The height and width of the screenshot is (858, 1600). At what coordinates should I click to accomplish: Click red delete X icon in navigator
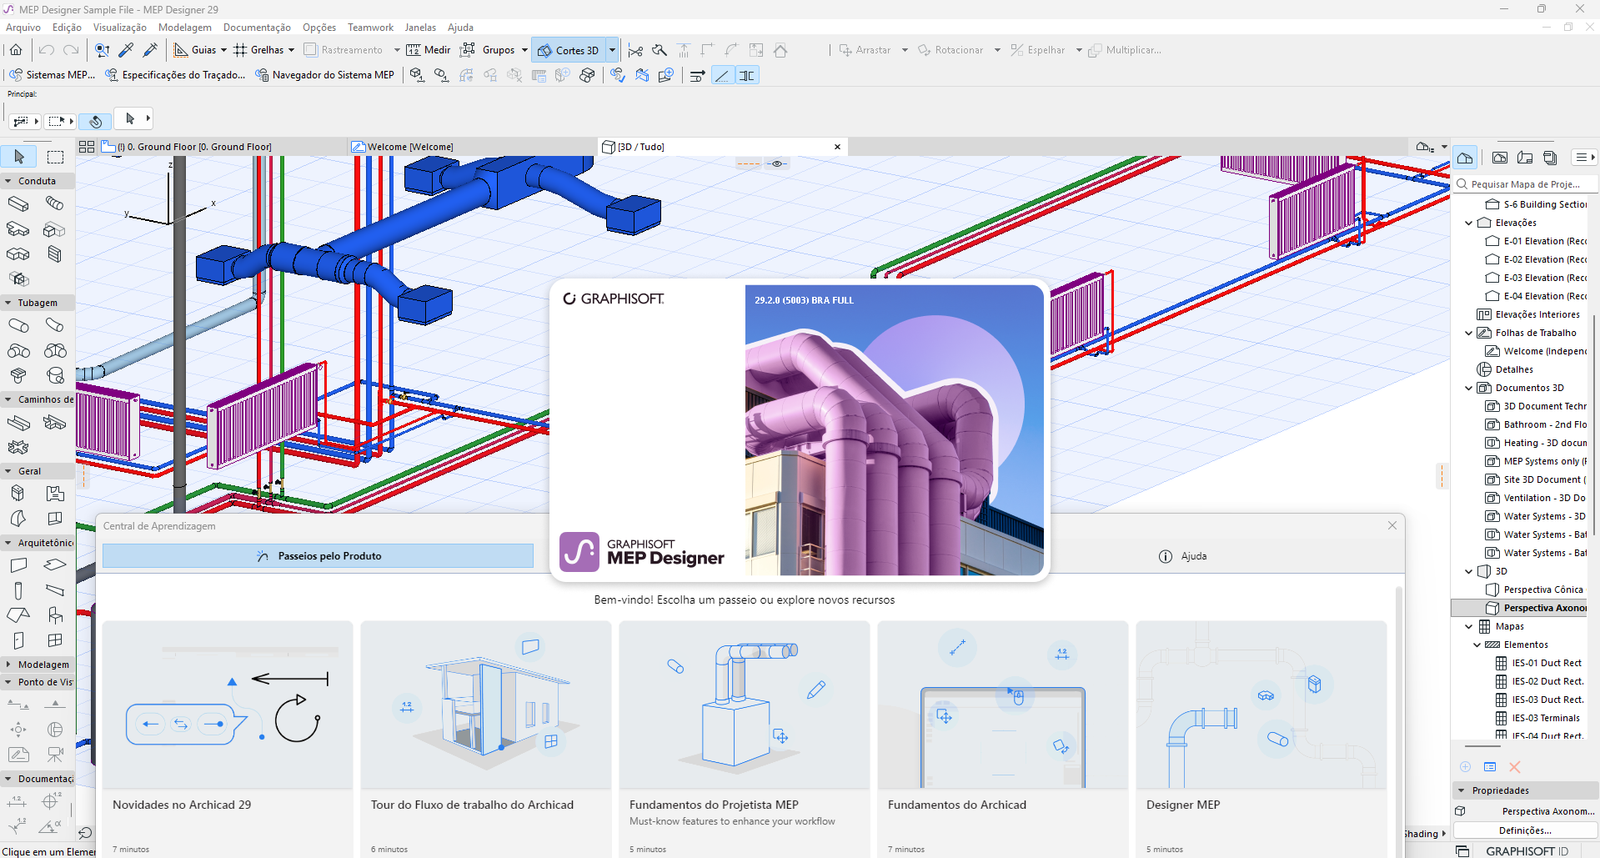pos(1514,767)
